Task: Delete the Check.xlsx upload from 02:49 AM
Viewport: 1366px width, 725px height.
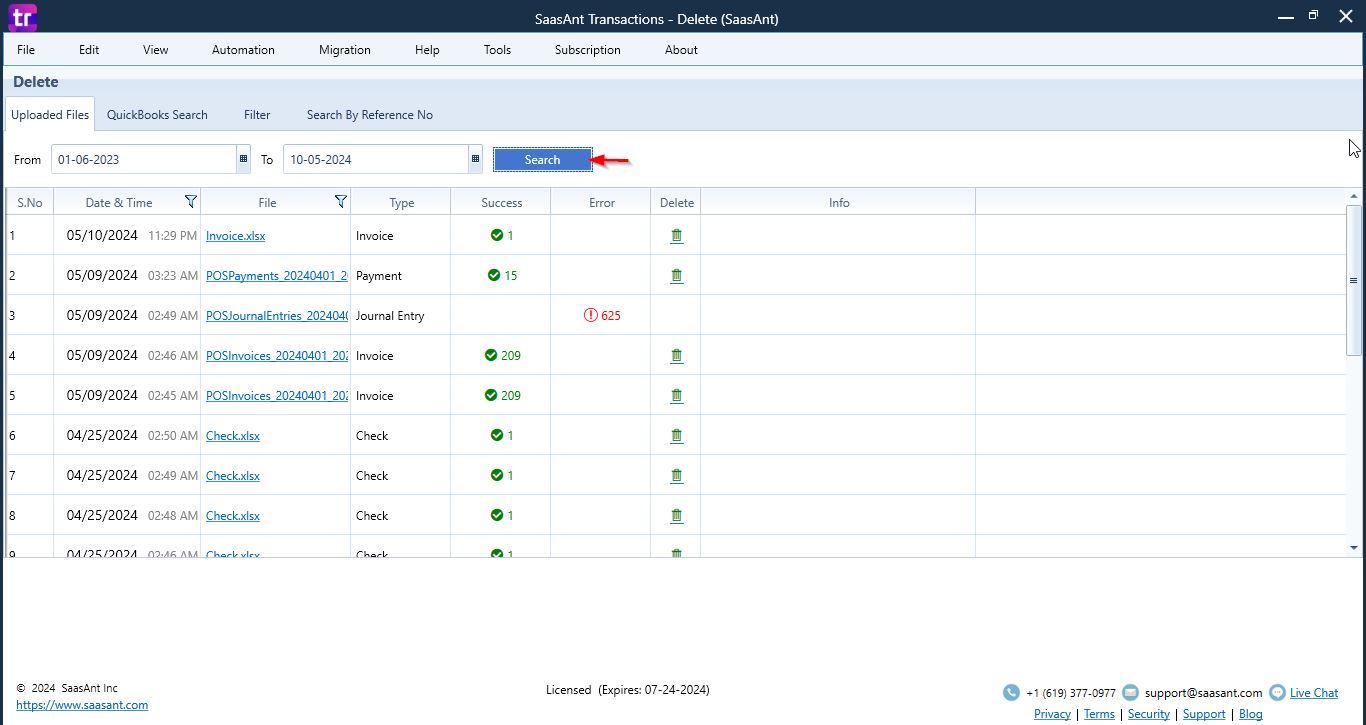Action: tap(676, 476)
